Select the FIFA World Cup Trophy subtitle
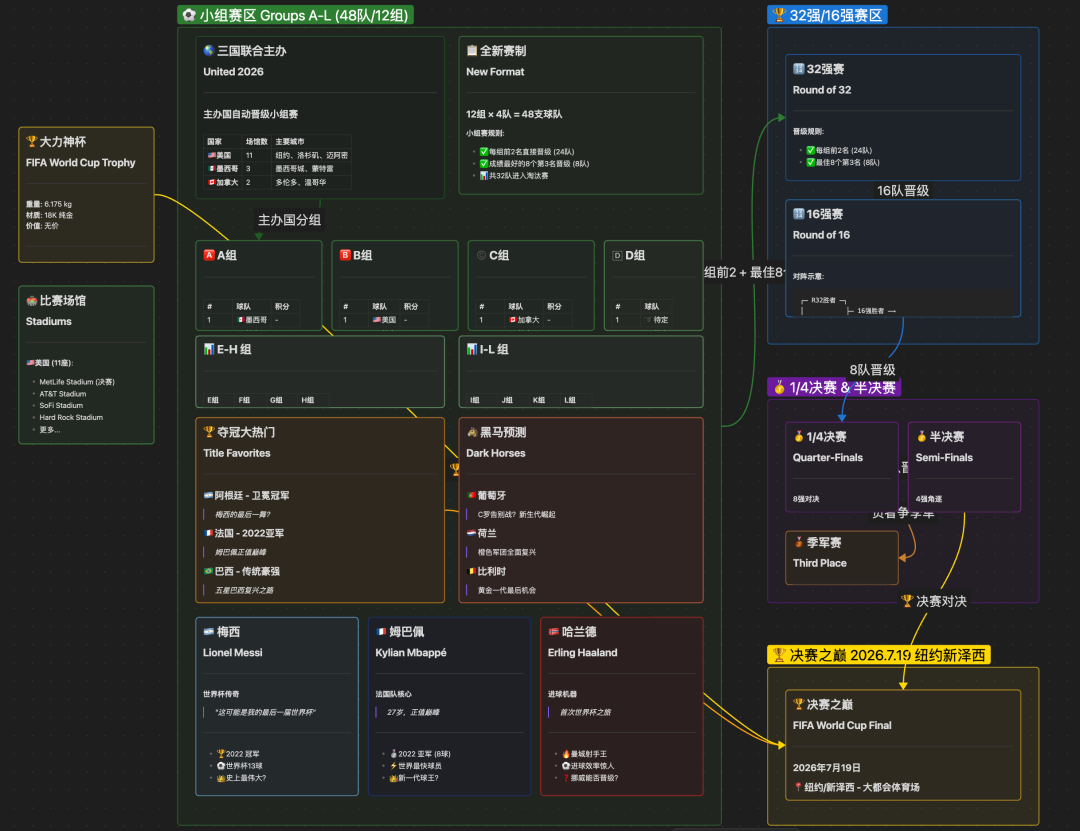 tap(81, 163)
